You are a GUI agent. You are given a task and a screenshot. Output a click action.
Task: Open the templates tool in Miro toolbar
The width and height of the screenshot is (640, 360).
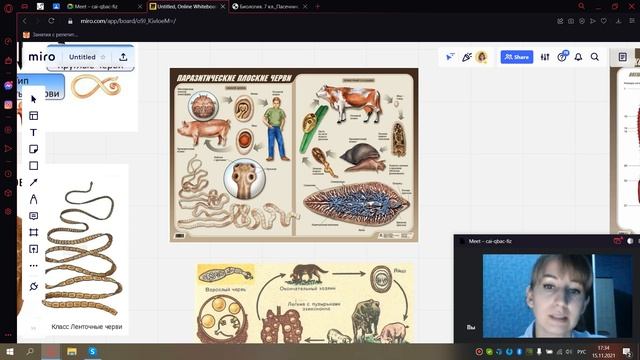point(33,116)
